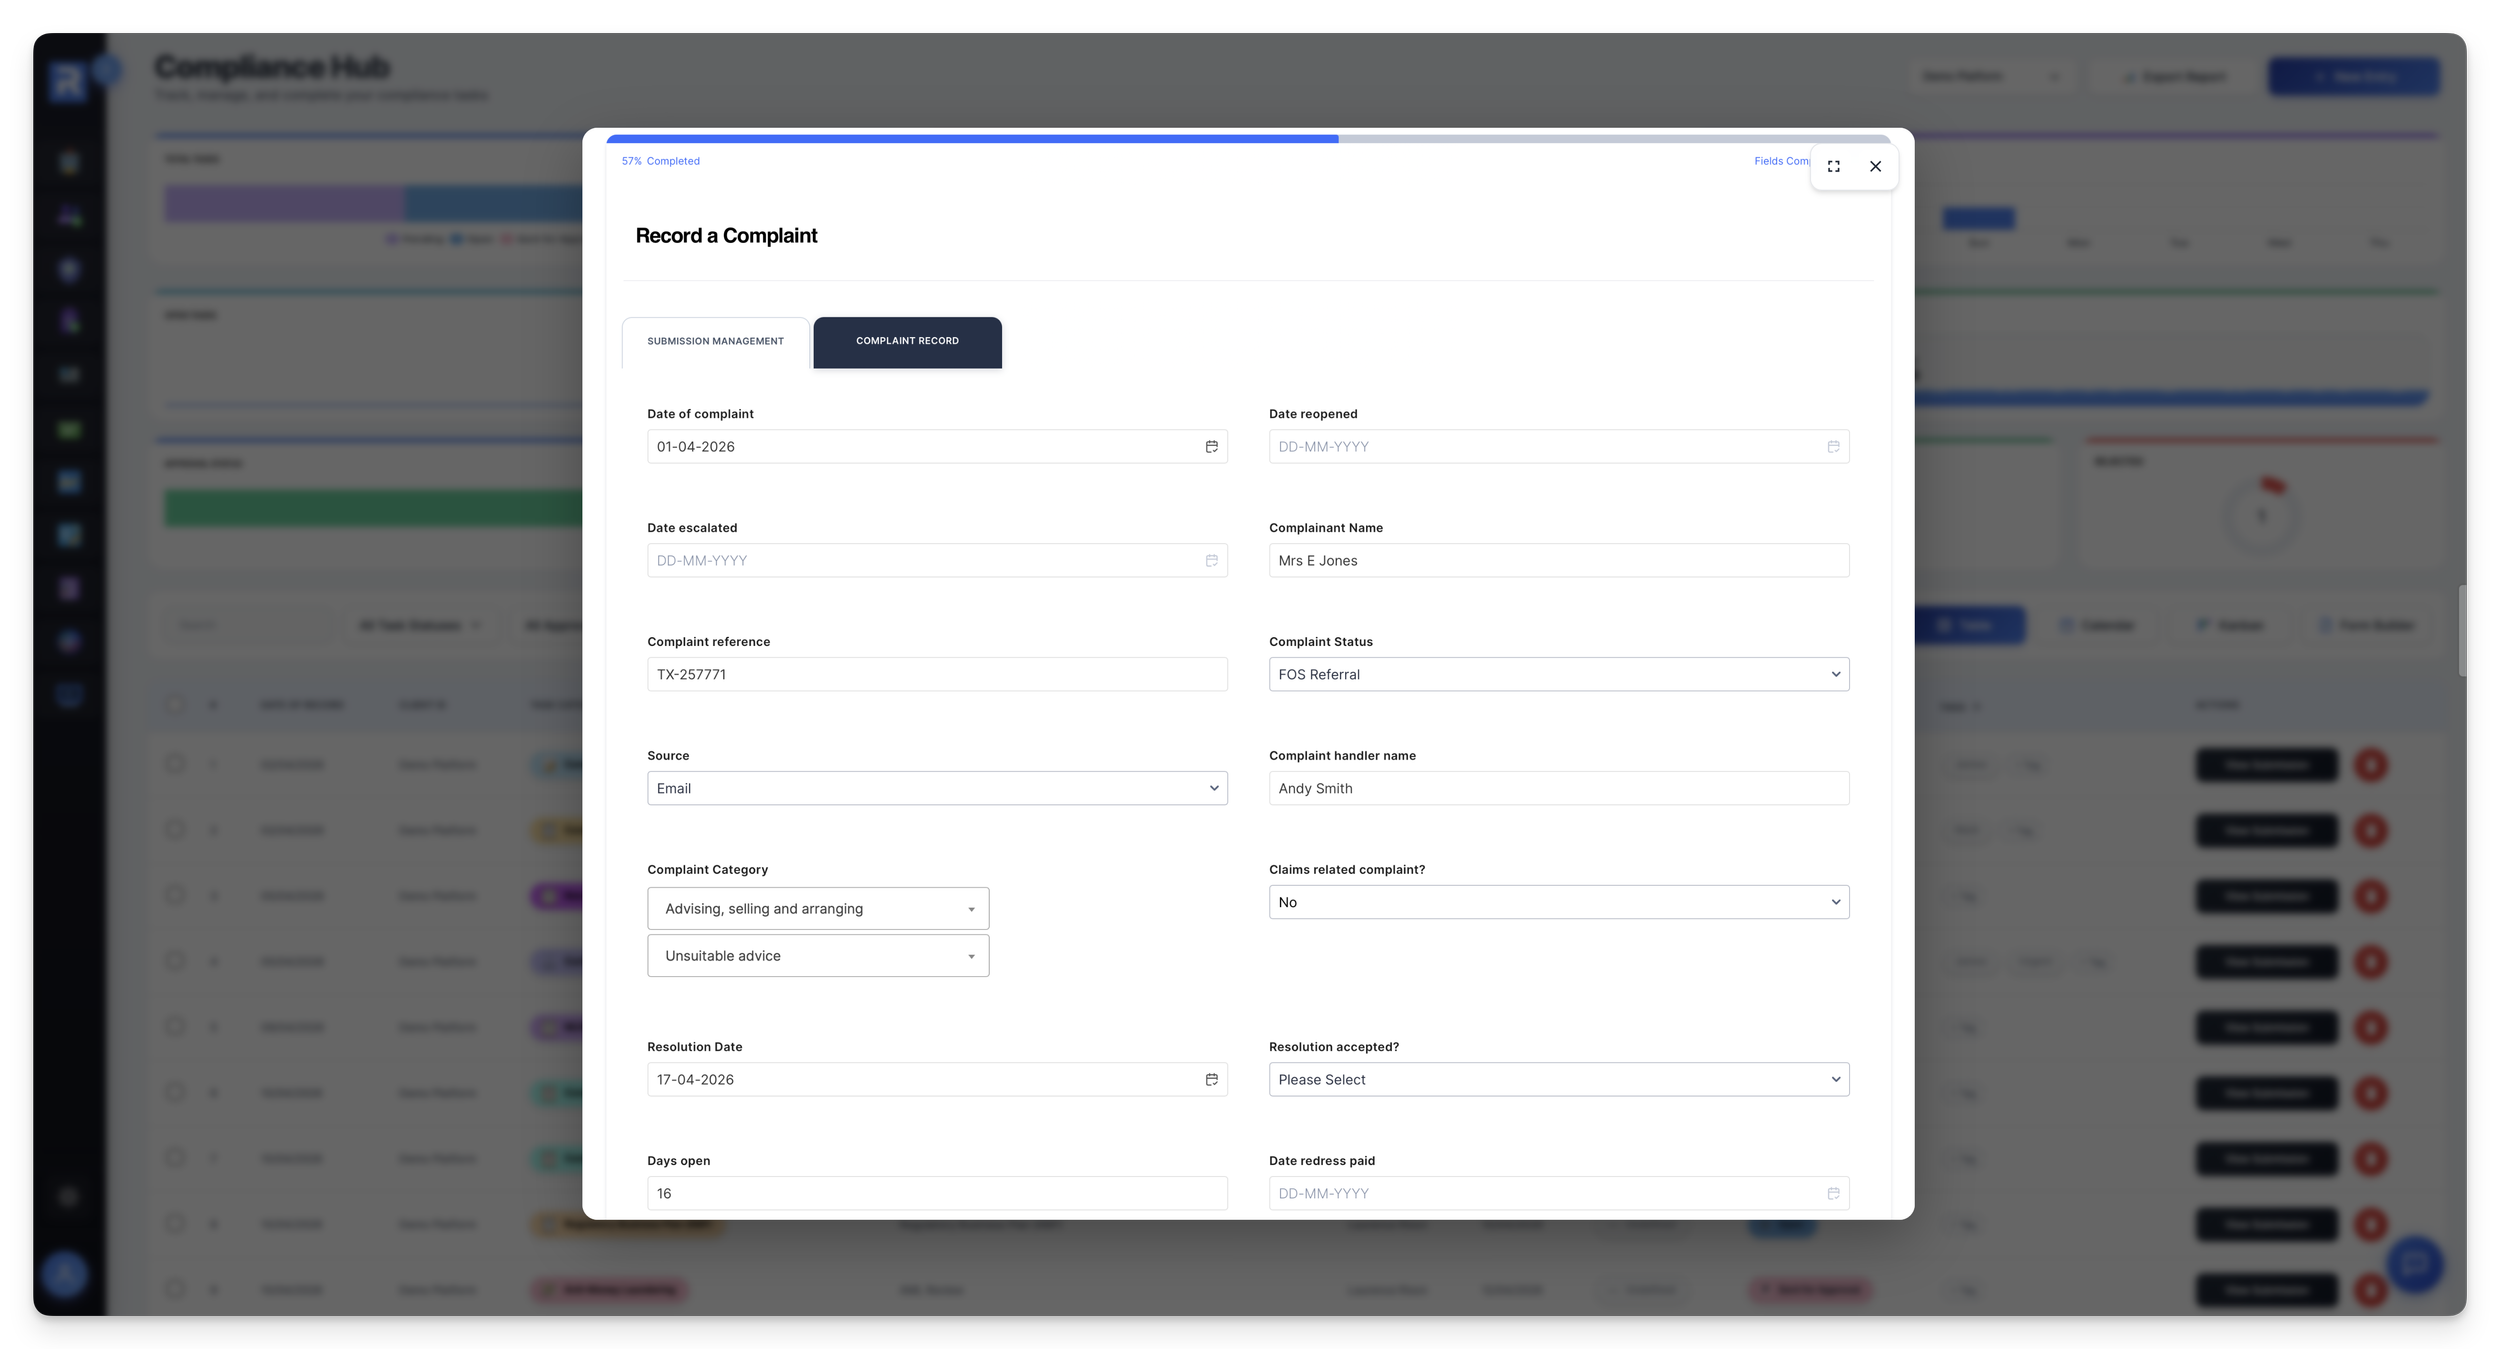Viewport: 2500px width, 1349px height.
Task: Open calendar picker for Date of complaint
Action: point(1211,447)
